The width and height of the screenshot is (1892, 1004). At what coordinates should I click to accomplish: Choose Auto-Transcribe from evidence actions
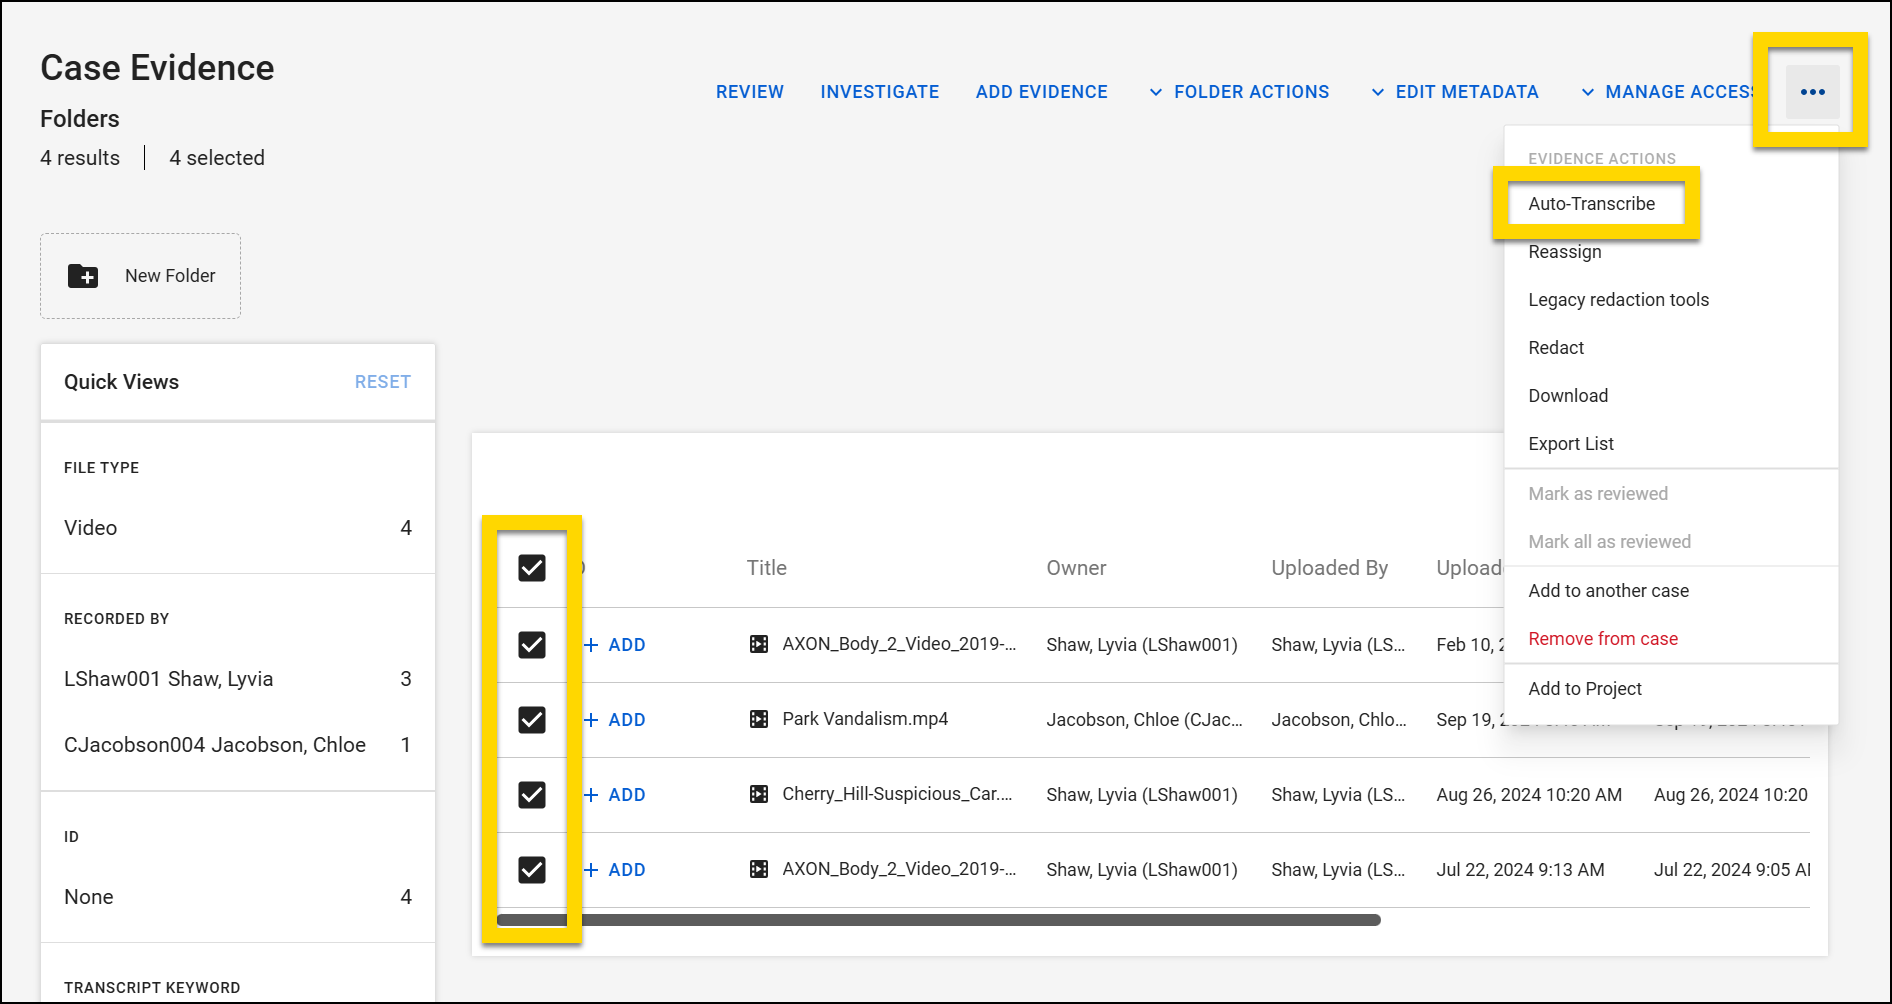(x=1591, y=204)
